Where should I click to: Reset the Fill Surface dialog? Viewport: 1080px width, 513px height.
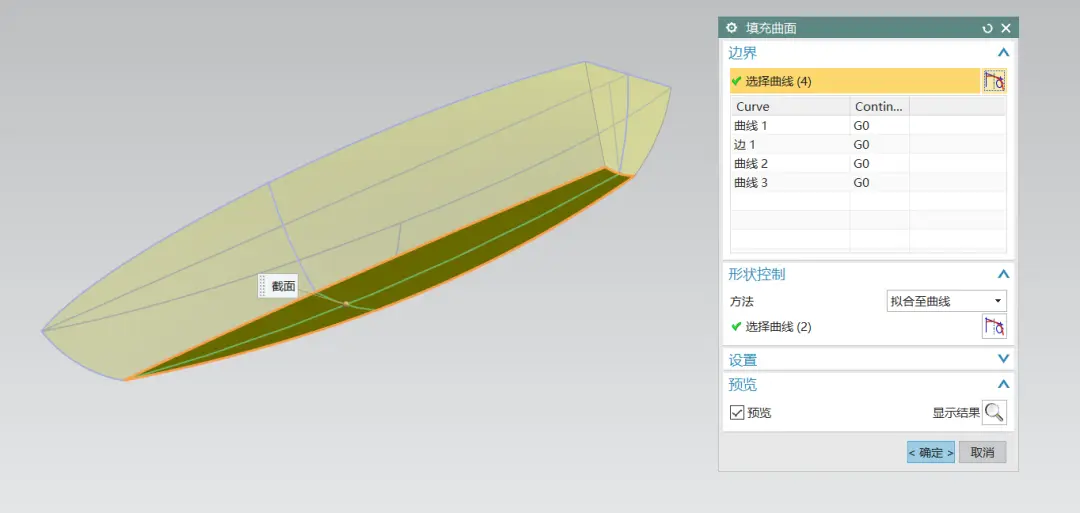[988, 28]
